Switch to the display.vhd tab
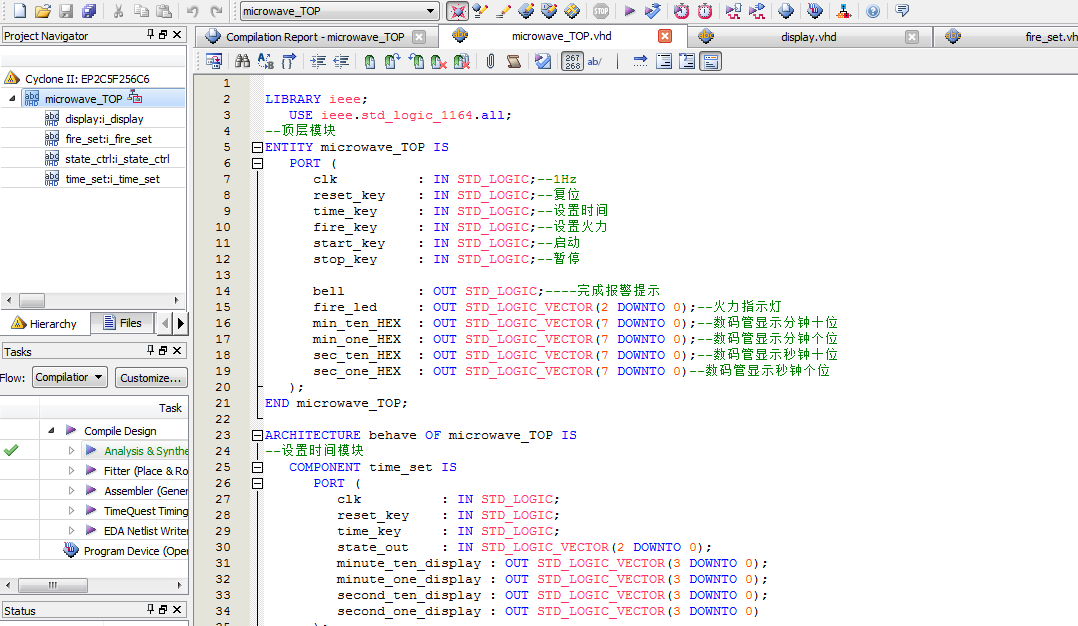The height and width of the screenshot is (626, 1078). (x=808, y=37)
